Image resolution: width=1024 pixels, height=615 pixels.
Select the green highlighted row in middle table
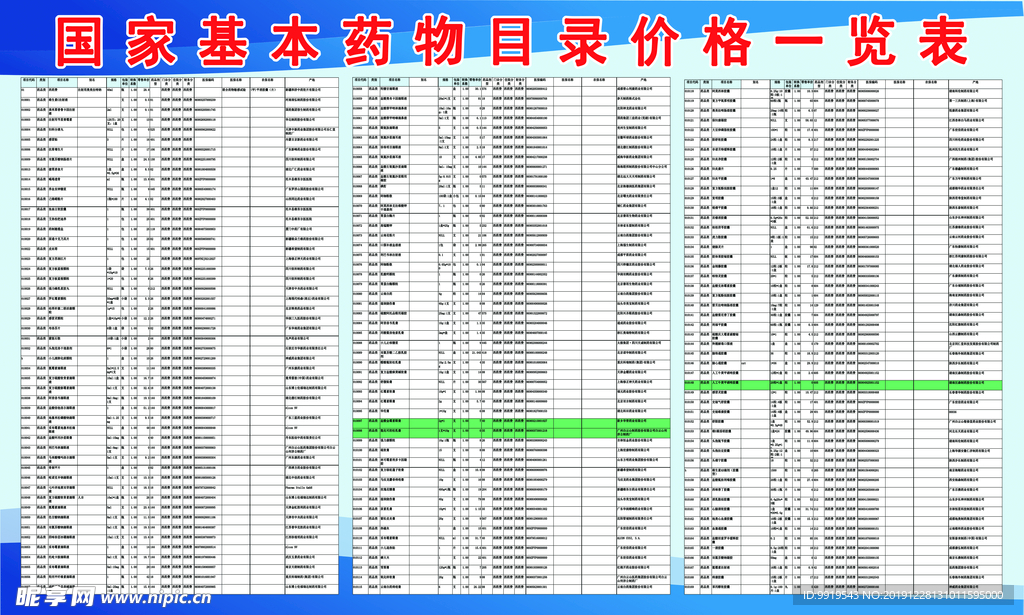click(x=510, y=423)
